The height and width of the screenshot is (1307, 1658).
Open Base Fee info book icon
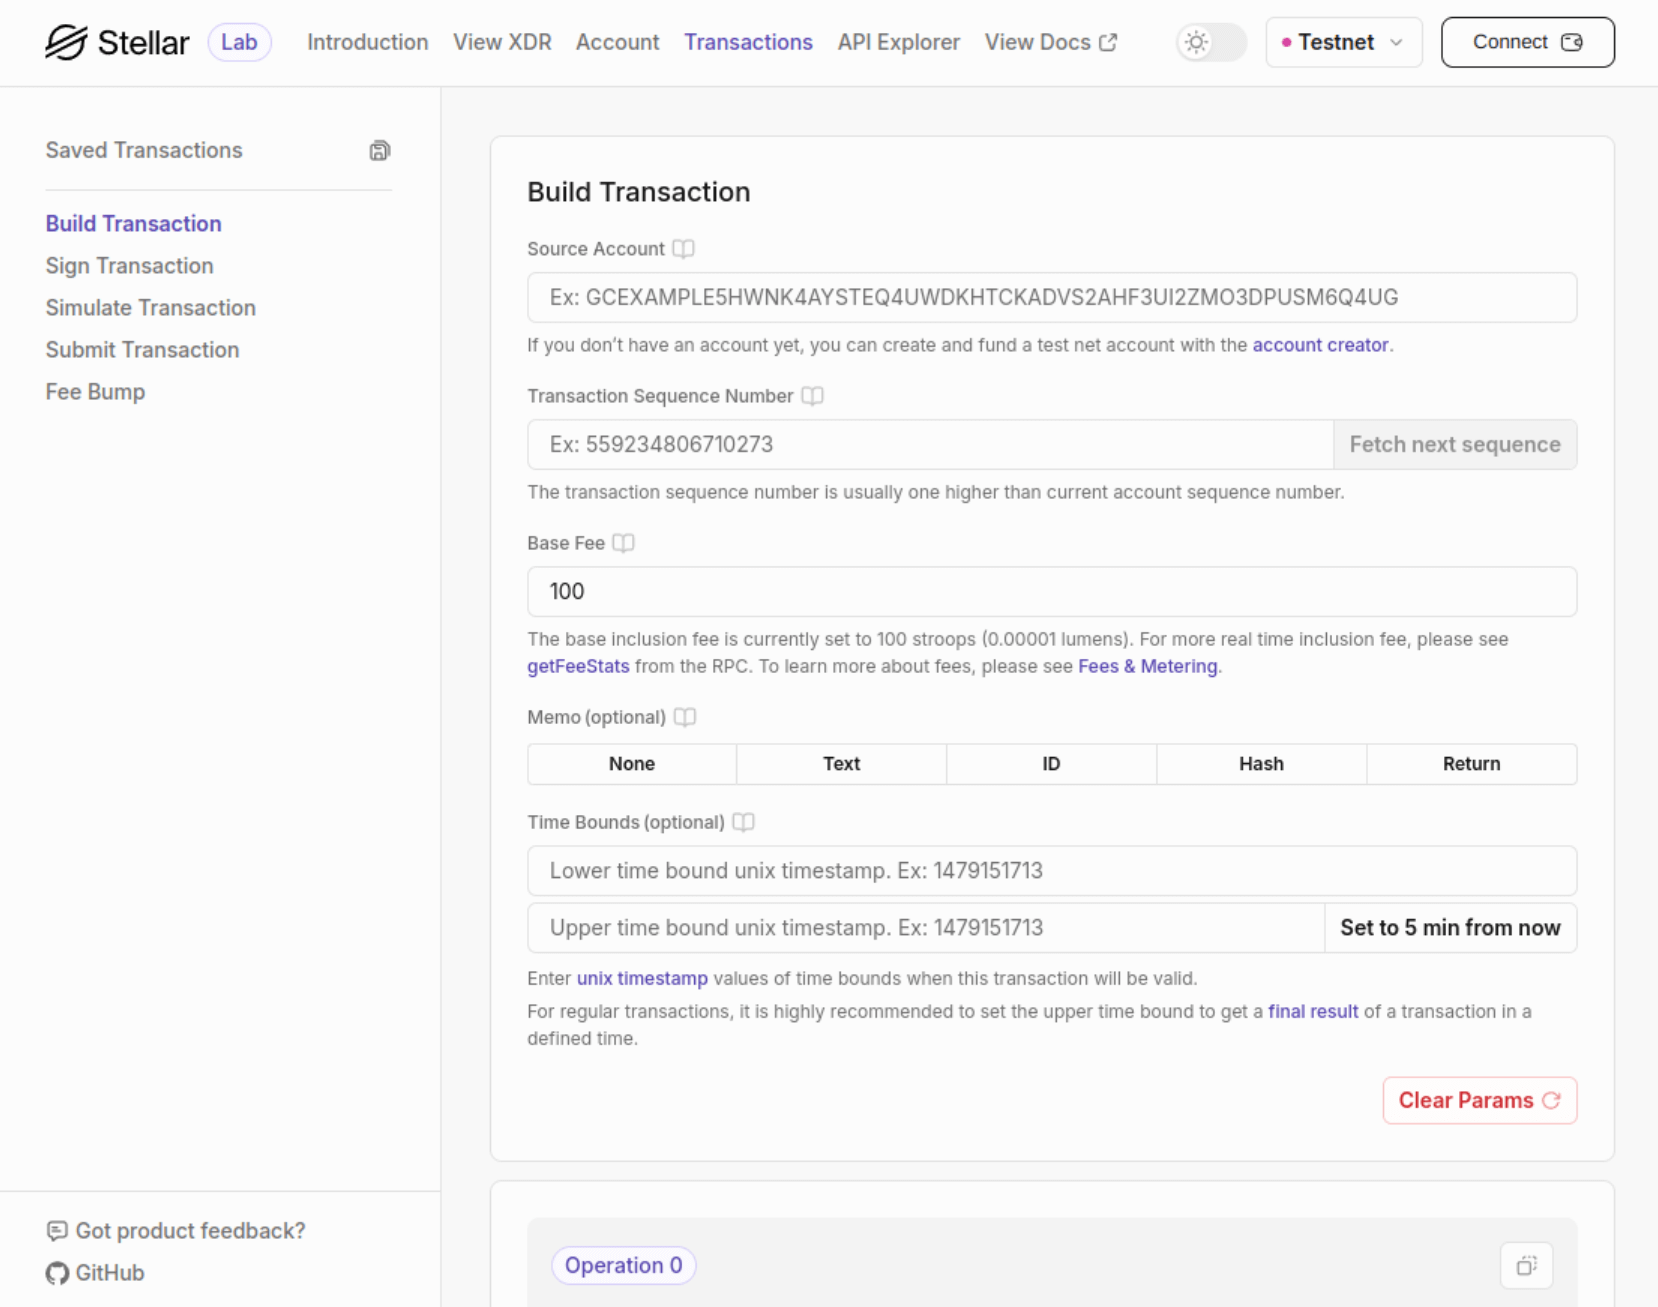(x=623, y=543)
